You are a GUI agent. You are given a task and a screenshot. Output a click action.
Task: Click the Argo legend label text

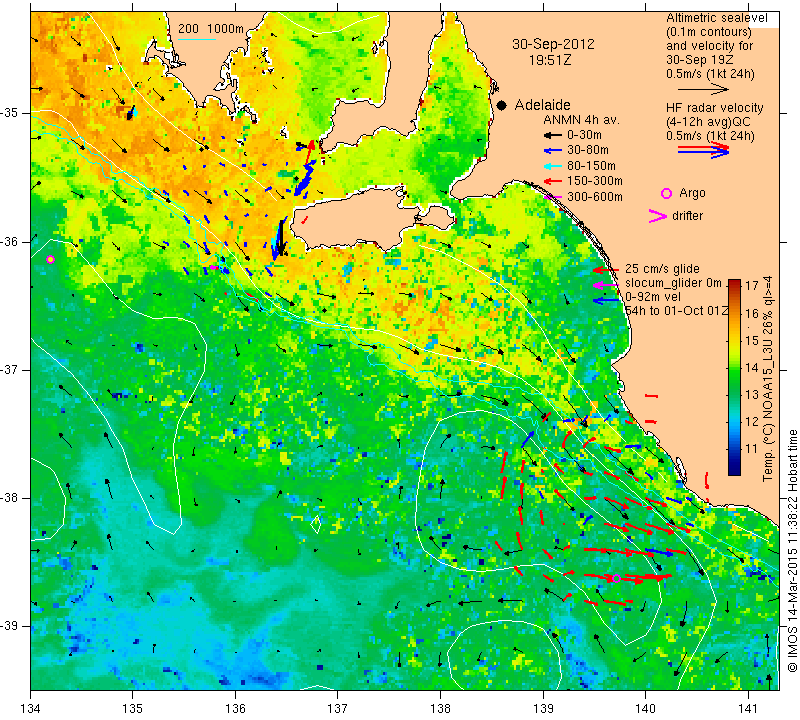click(692, 193)
